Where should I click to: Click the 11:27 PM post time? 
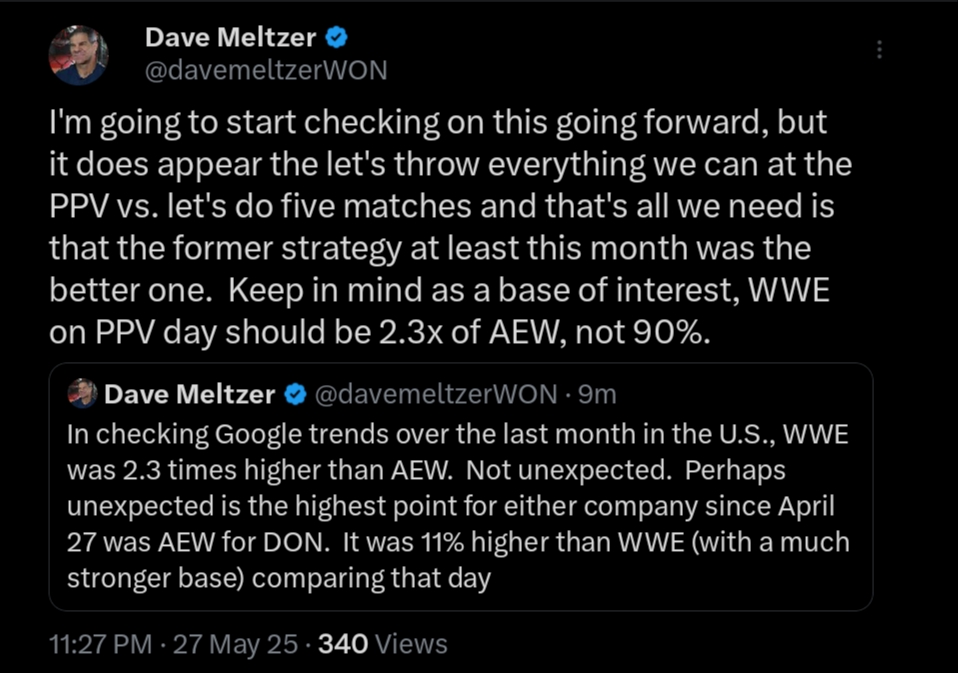[x=101, y=644]
